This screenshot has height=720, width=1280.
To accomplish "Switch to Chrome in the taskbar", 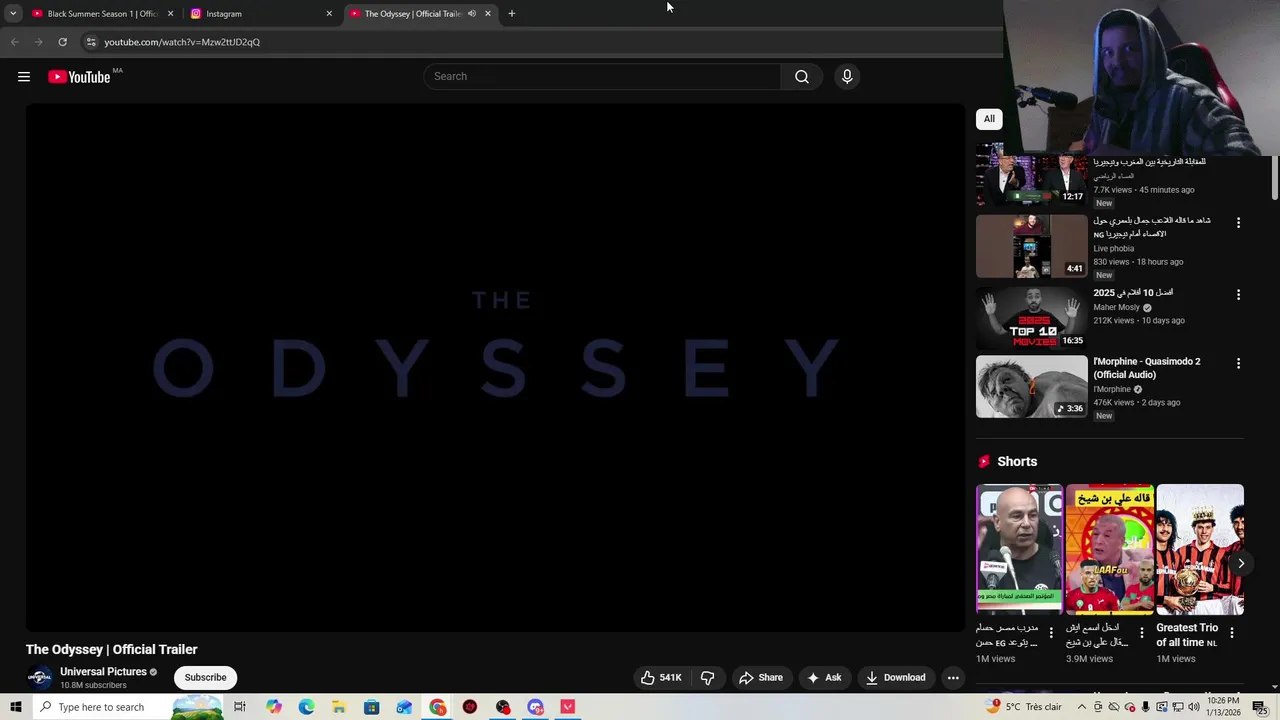I will (x=437, y=707).
